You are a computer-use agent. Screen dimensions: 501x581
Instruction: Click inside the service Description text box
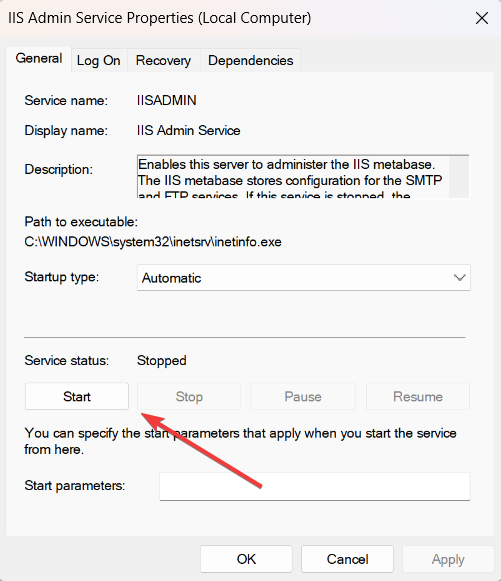(293, 177)
